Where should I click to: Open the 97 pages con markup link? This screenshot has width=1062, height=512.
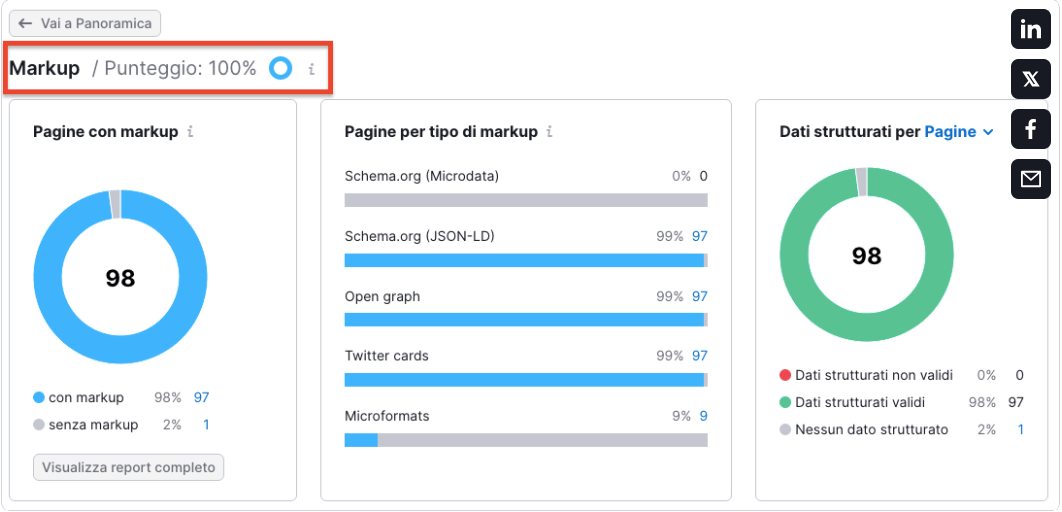[x=201, y=398]
